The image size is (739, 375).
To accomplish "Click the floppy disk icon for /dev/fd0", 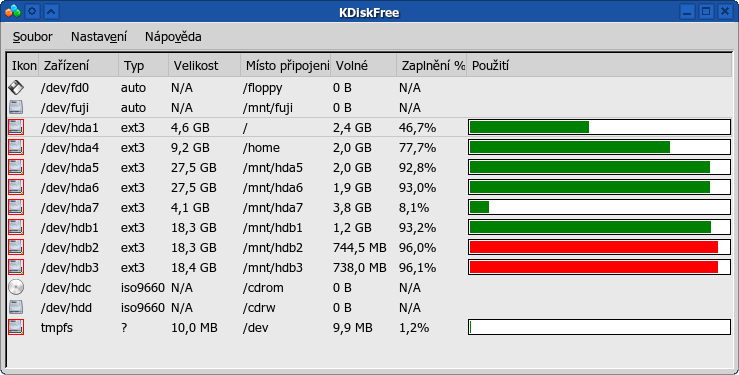I will pos(16,88).
